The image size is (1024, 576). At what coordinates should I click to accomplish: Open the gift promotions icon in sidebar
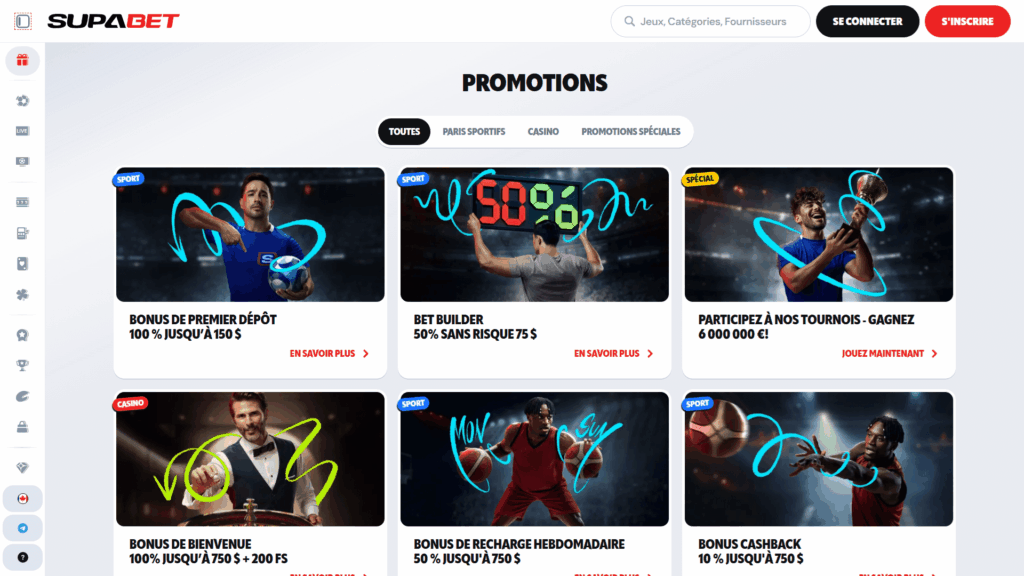click(22, 60)
